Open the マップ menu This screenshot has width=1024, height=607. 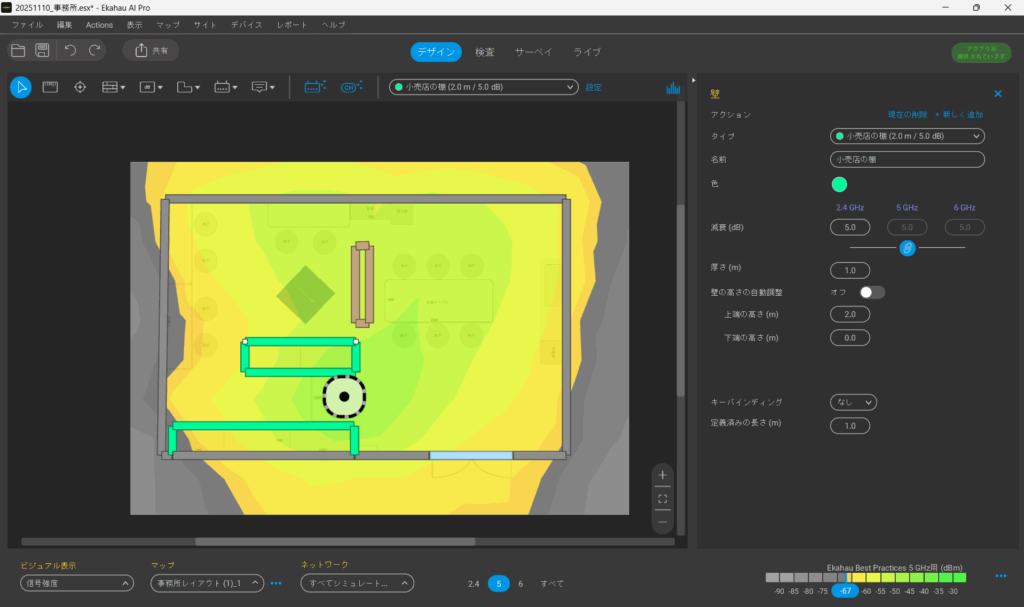(168, 24)
